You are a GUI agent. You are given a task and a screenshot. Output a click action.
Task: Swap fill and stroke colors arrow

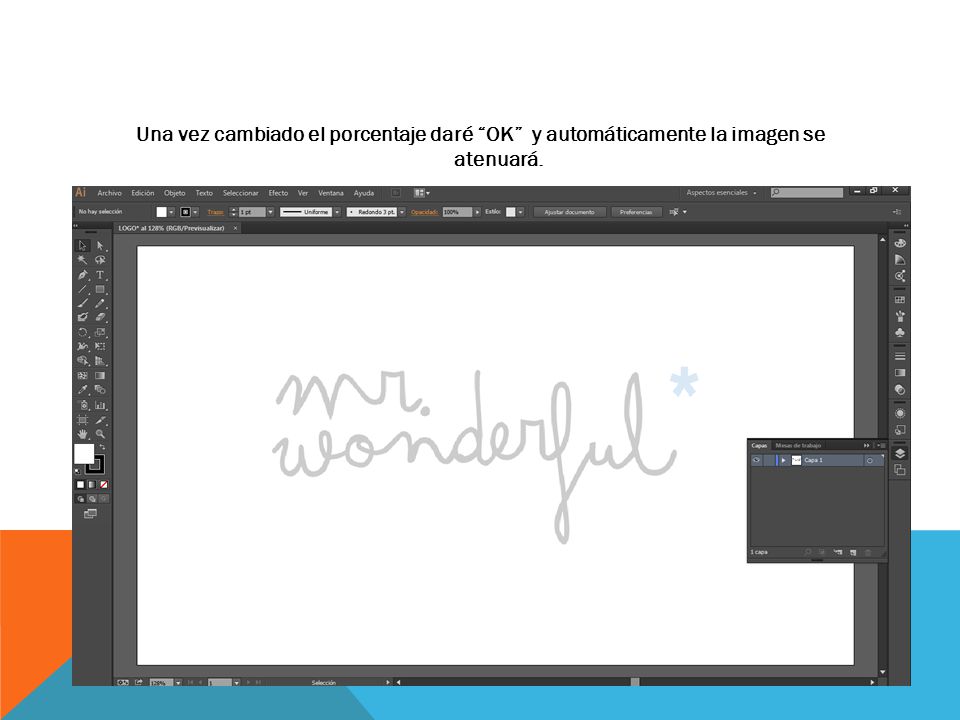(x=102, y=448)
